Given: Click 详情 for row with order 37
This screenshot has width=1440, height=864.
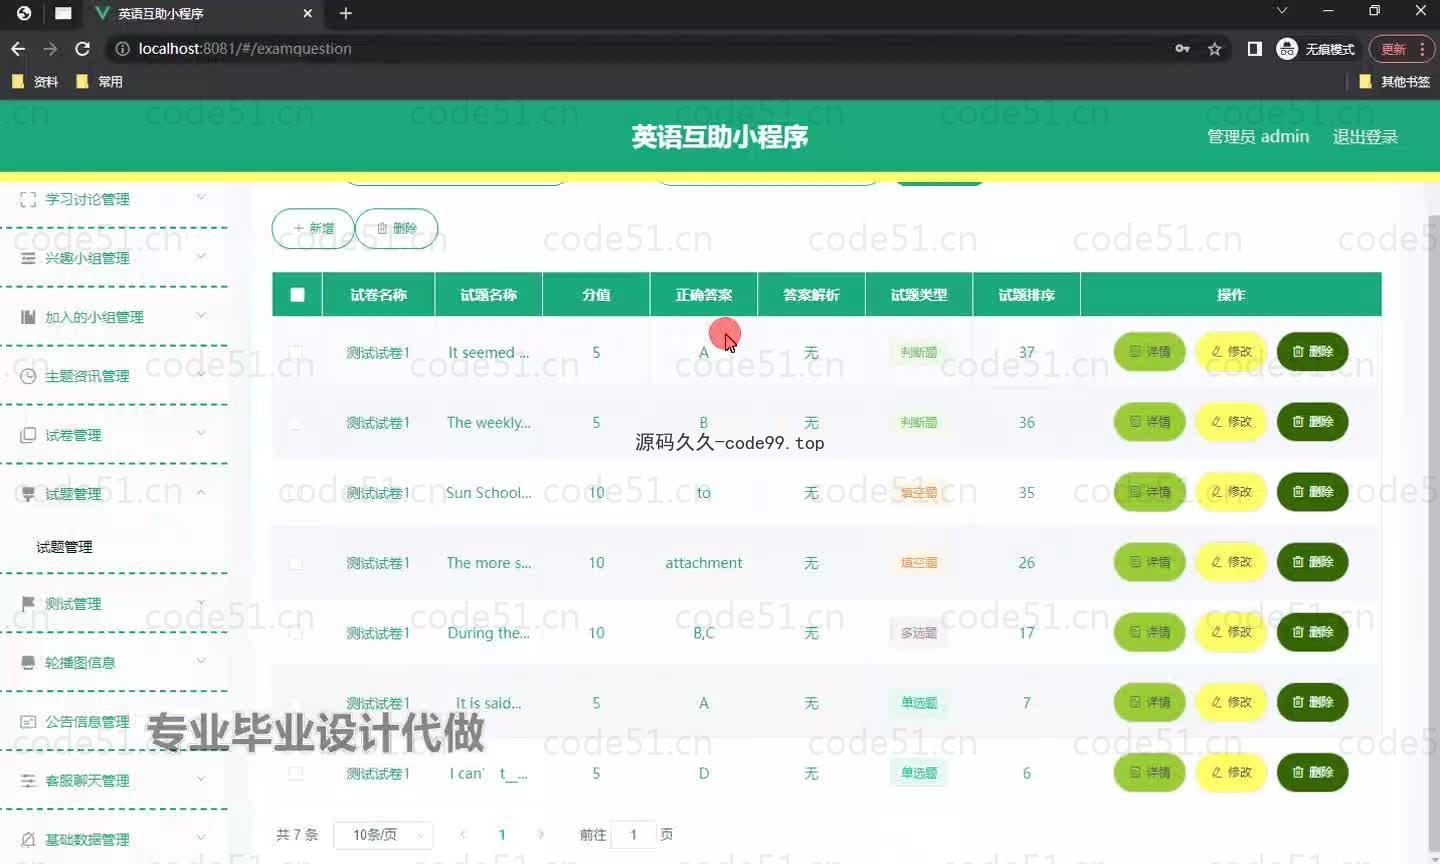Looking at the screenshot, I should pos(1150,352).
